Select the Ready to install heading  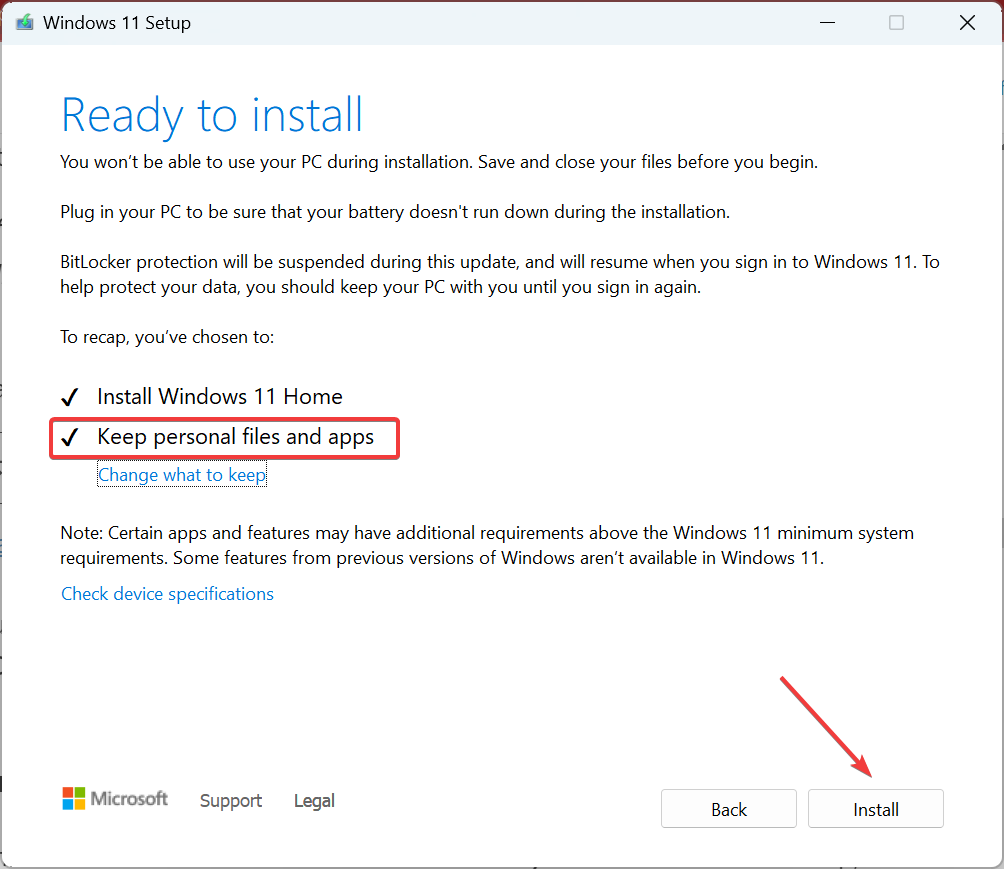point(212,116)
